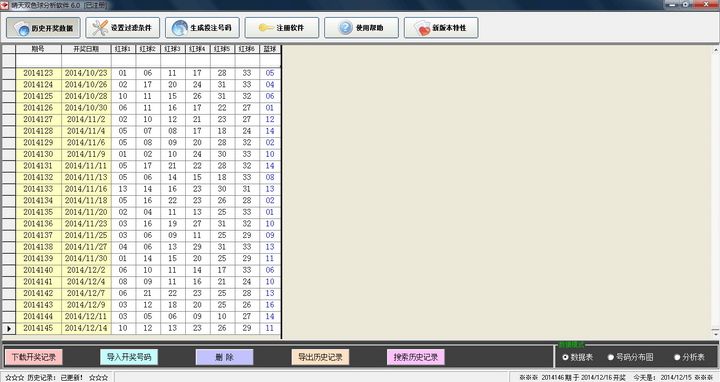Screen dimensions: 720x382
Task: Click blue ball 08 in row 2014132
Action: [270, 177]
